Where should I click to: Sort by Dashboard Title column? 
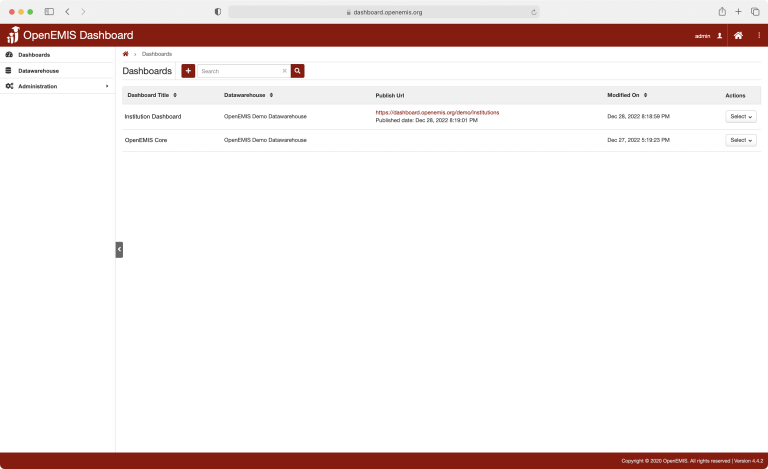pos(152,95)
